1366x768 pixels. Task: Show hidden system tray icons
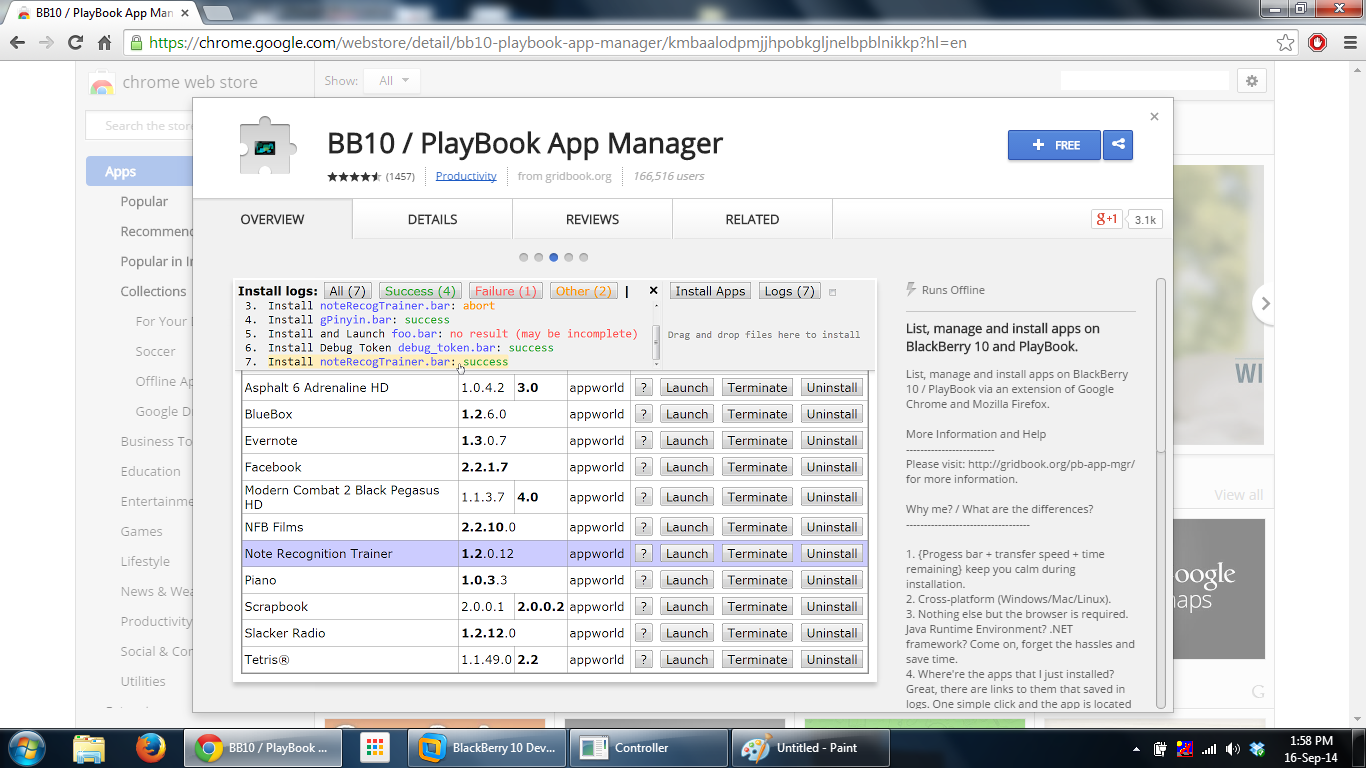(x=1137, y=748)
